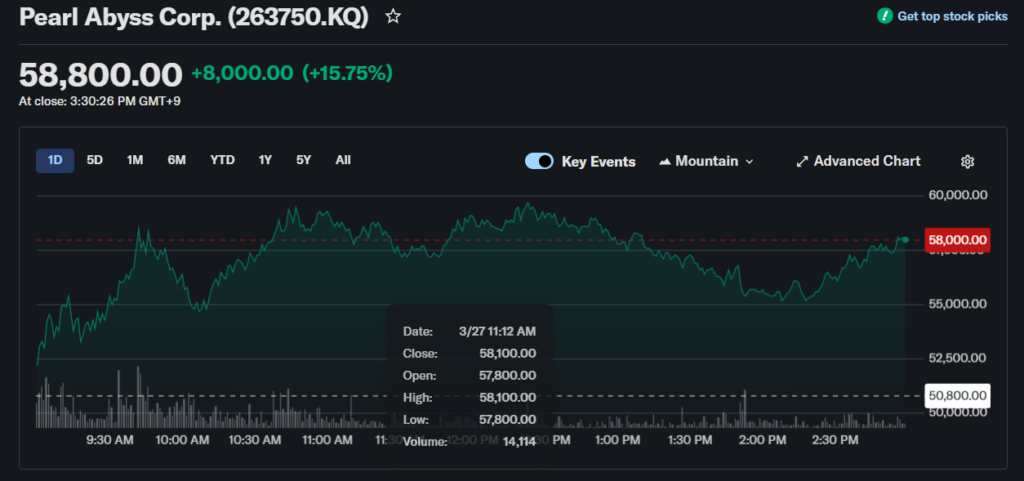This screenshot has height=481, width=1024.
Task: Add Pearl Abyss to watchlist with star icon
Action: pos(394,17)
